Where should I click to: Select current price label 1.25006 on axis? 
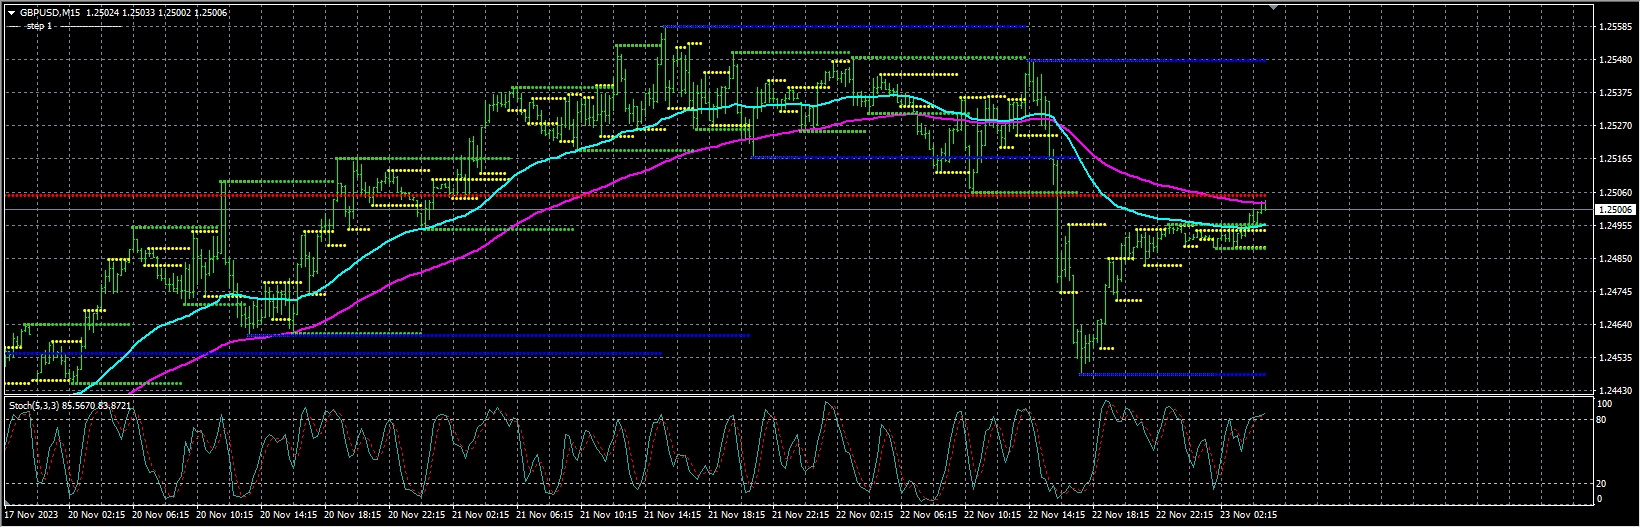pos(1616,210)
